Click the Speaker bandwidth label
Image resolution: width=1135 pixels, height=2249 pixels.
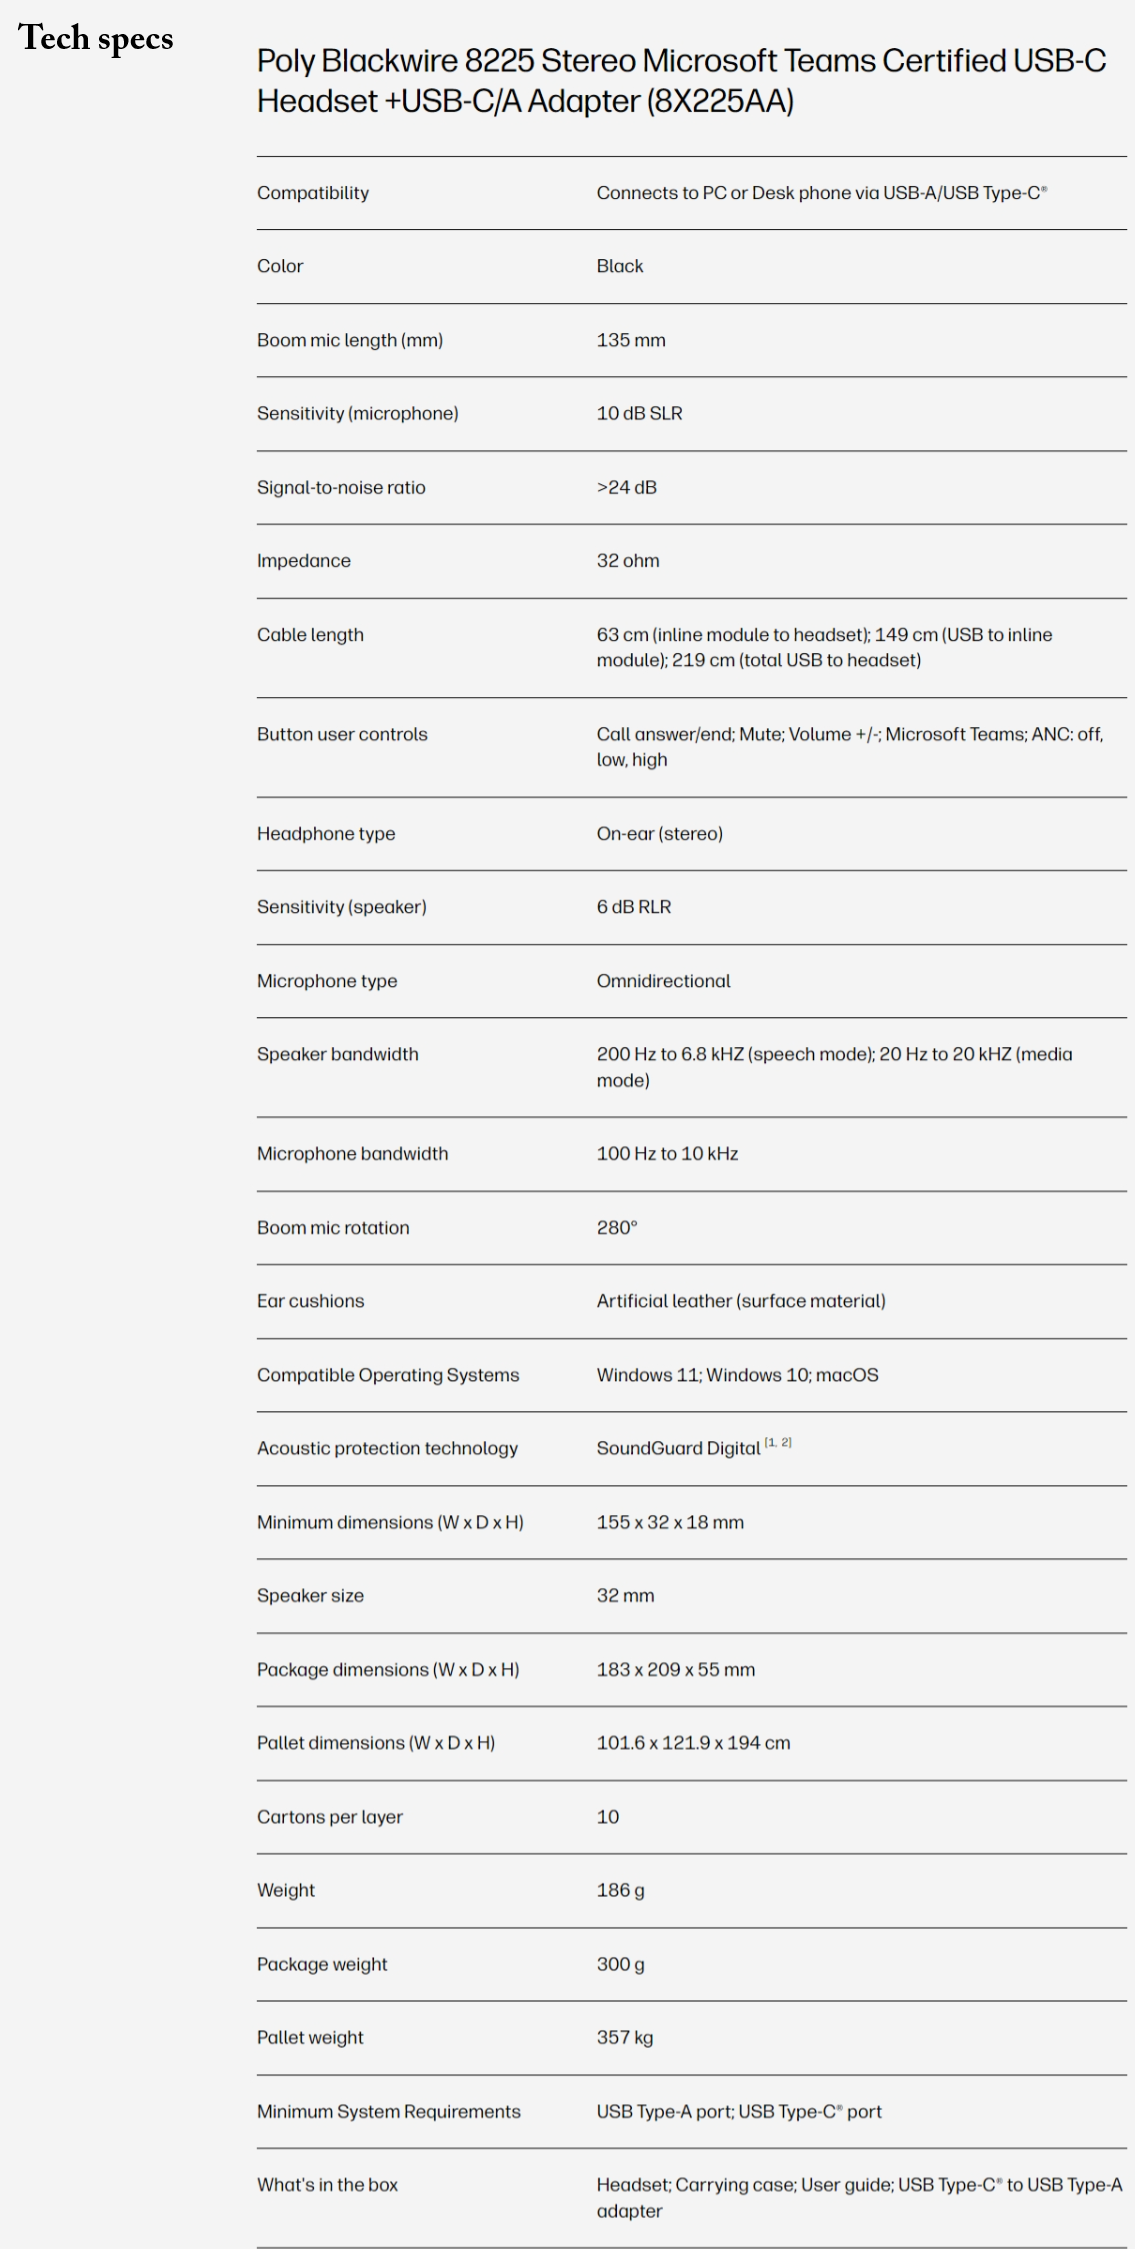point(337,1054)
